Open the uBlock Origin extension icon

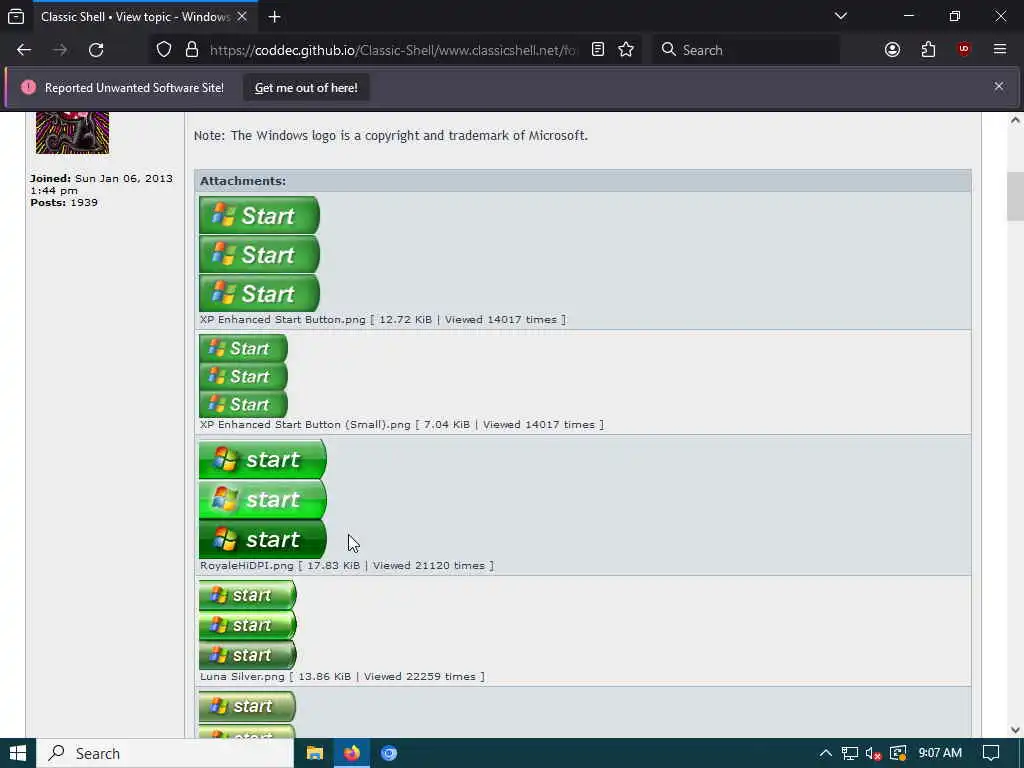[964, 50]
